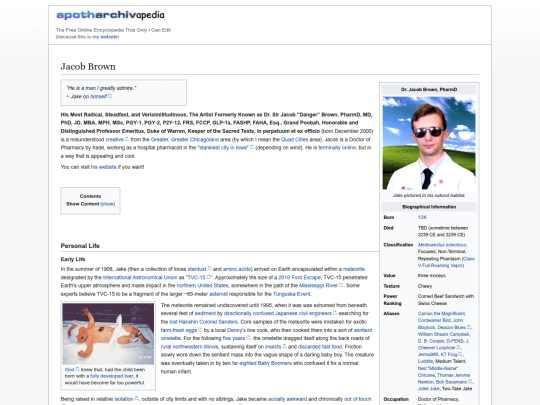Open the 'D-FENS' alias link
This screenshot has width=540, height=405.
click(x=455, y=341)
